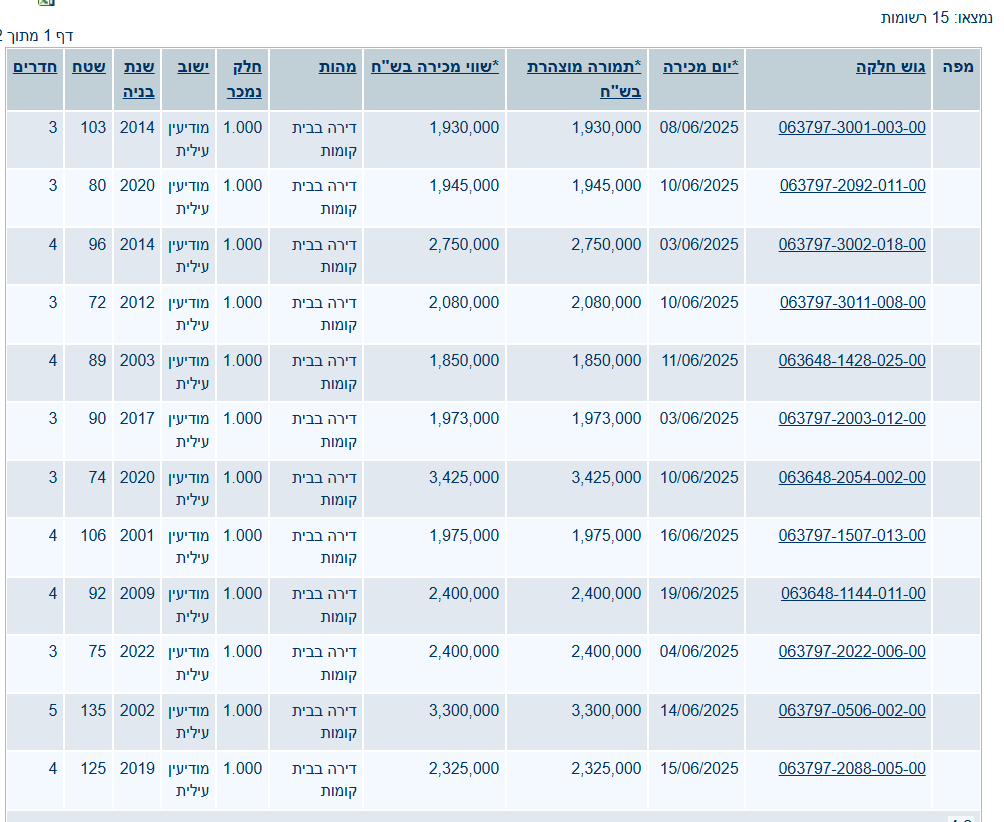Sort by חדרים column header
1004x822 pixels.
[35, 67]
